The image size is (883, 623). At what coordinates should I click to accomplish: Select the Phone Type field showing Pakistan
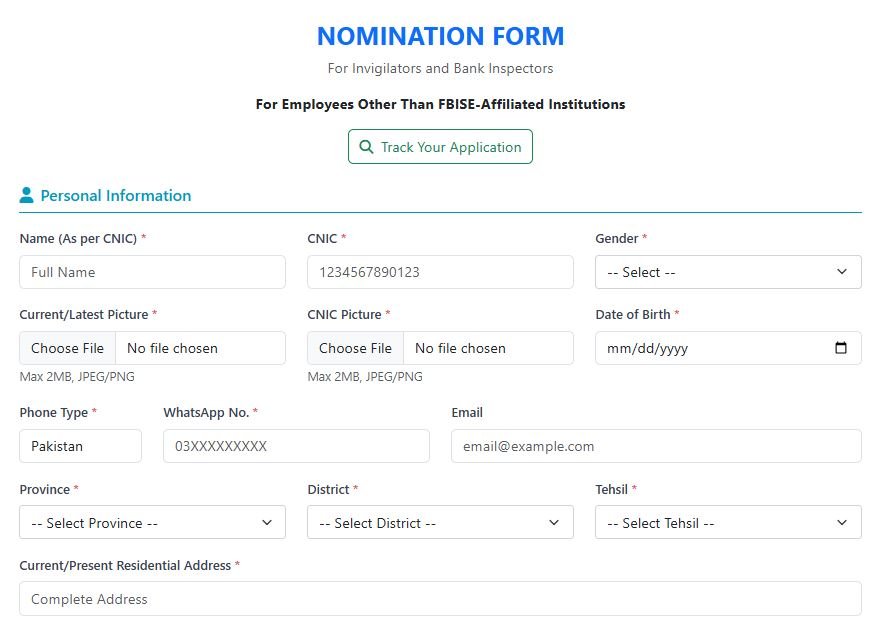coord(80,446)
